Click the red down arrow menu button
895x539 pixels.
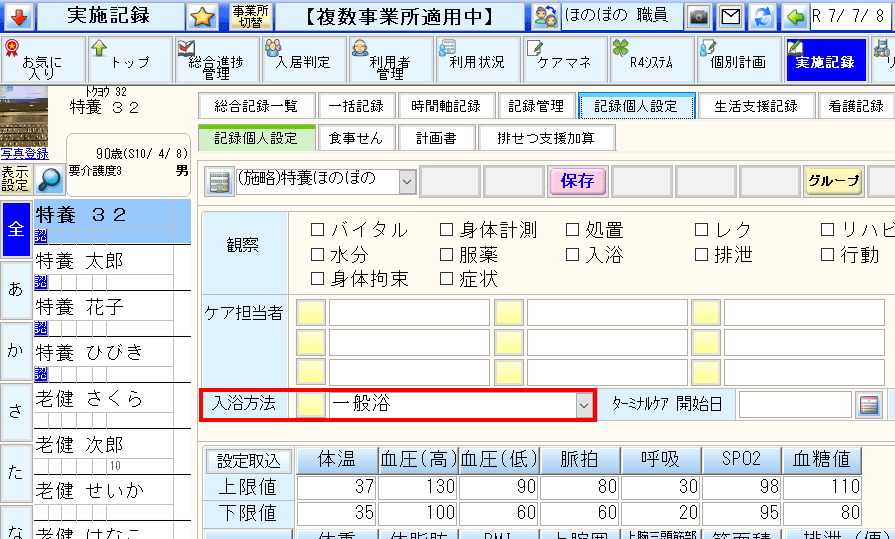[19, 16]
